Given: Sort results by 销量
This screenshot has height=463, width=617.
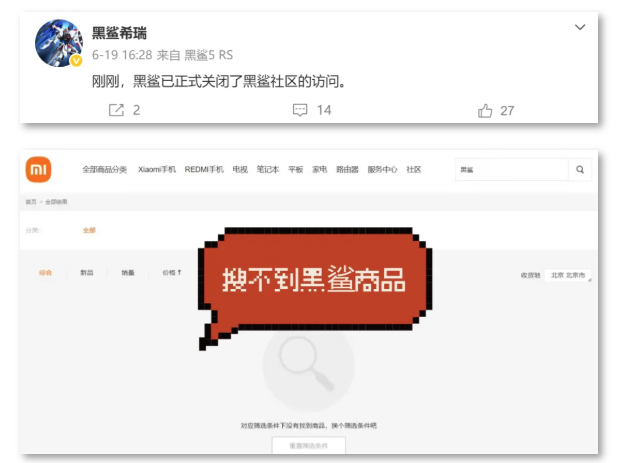Looking at the screenshot, I should click(128, 272).
